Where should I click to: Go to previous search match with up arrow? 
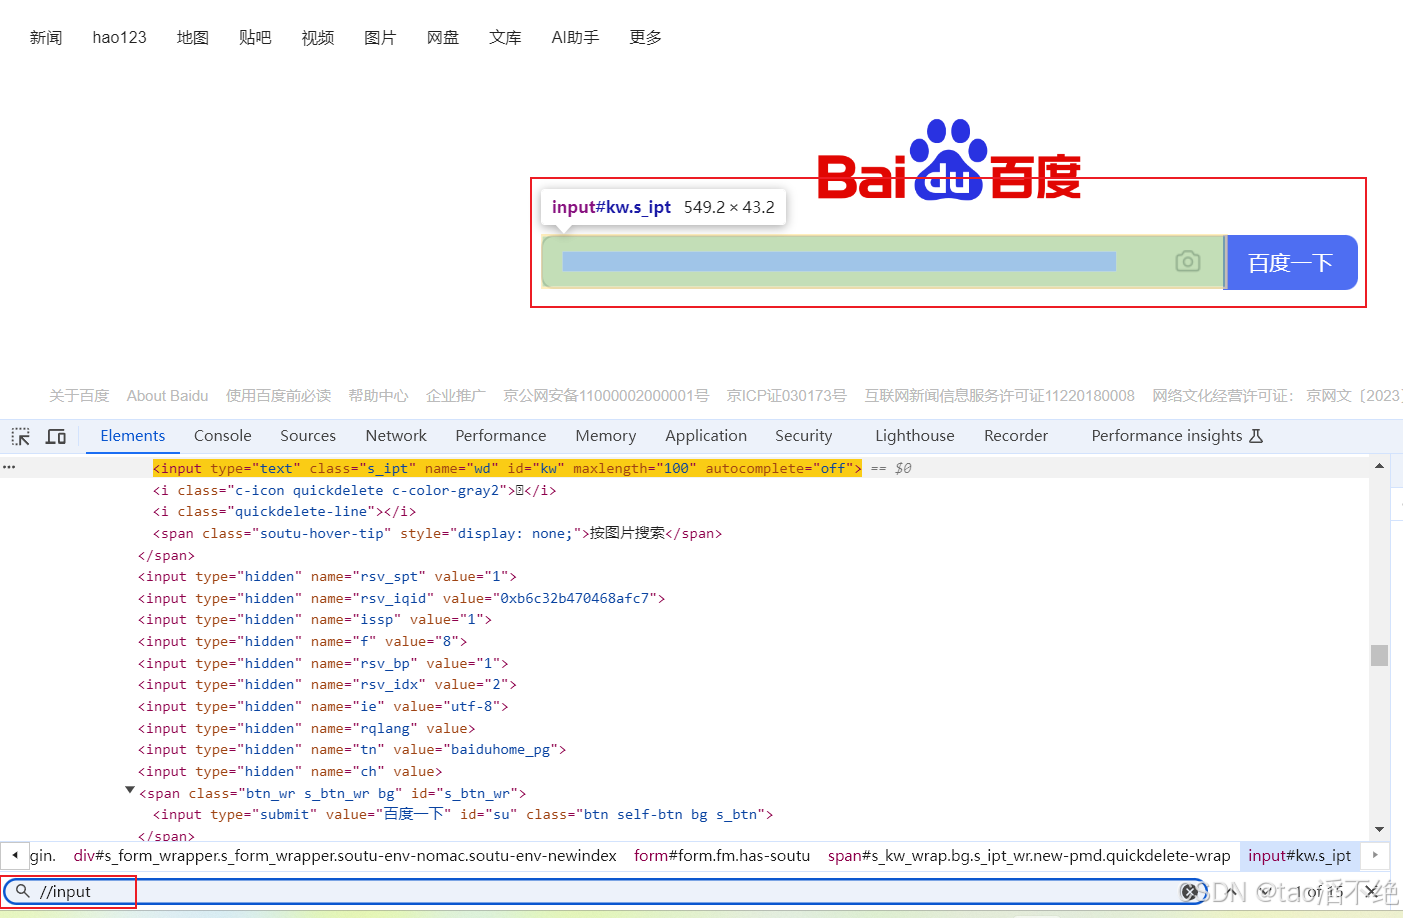[x=1231, y=891]
